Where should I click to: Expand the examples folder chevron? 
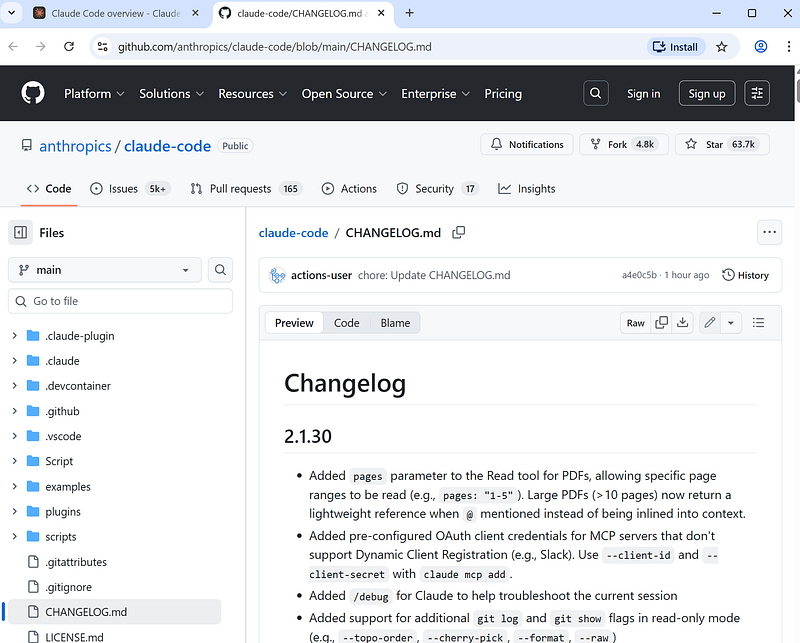pos(14,486)
